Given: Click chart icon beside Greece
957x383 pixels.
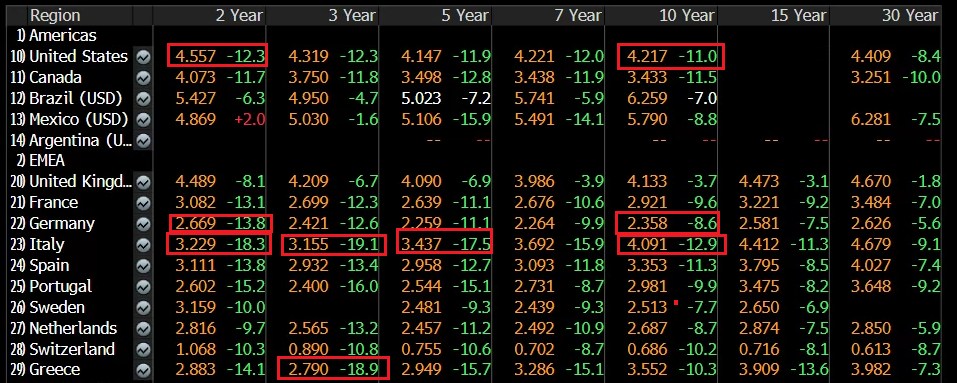Looking at the screenshot, I should (143, 370).
